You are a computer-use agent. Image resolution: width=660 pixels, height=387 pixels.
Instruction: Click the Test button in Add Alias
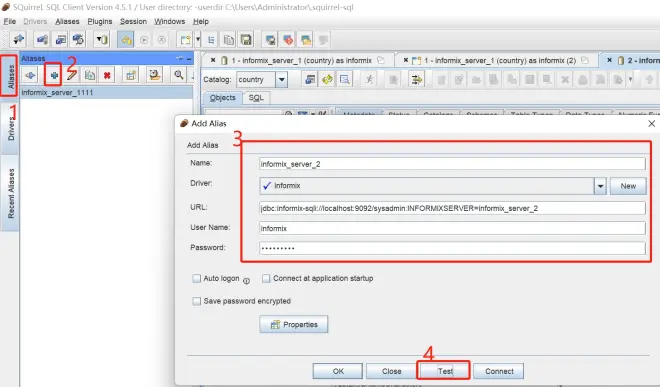click(x=444, y=371)
